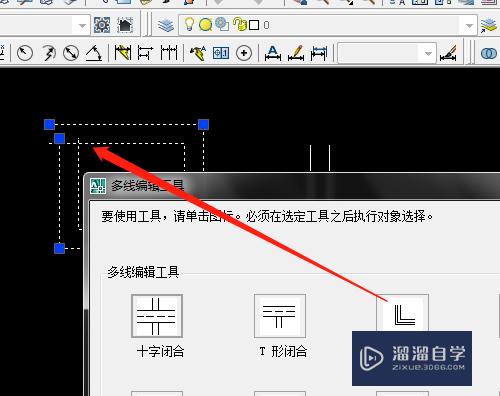Select the Tolerance tool icon
This screenshot has width=500, height=396.
pos(221,53)
